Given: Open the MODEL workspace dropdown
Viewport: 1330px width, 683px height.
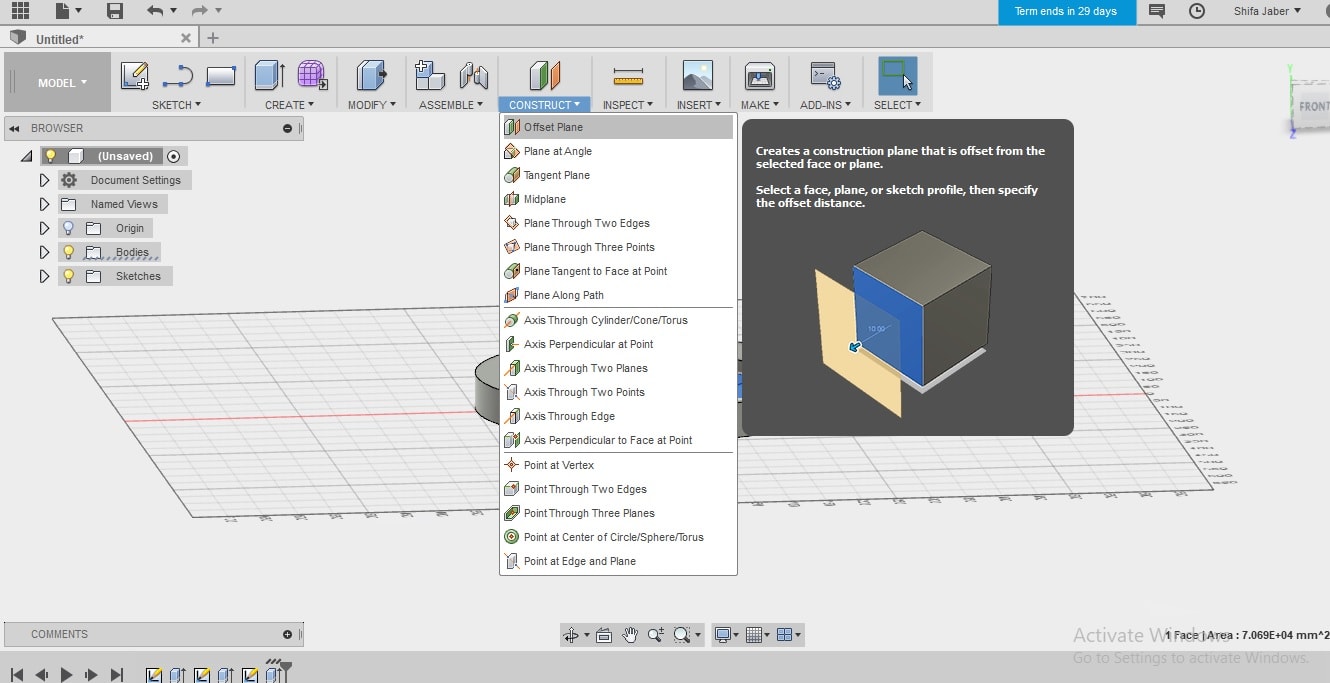Looking at the screenshot, I should click(x=62, y=83).
